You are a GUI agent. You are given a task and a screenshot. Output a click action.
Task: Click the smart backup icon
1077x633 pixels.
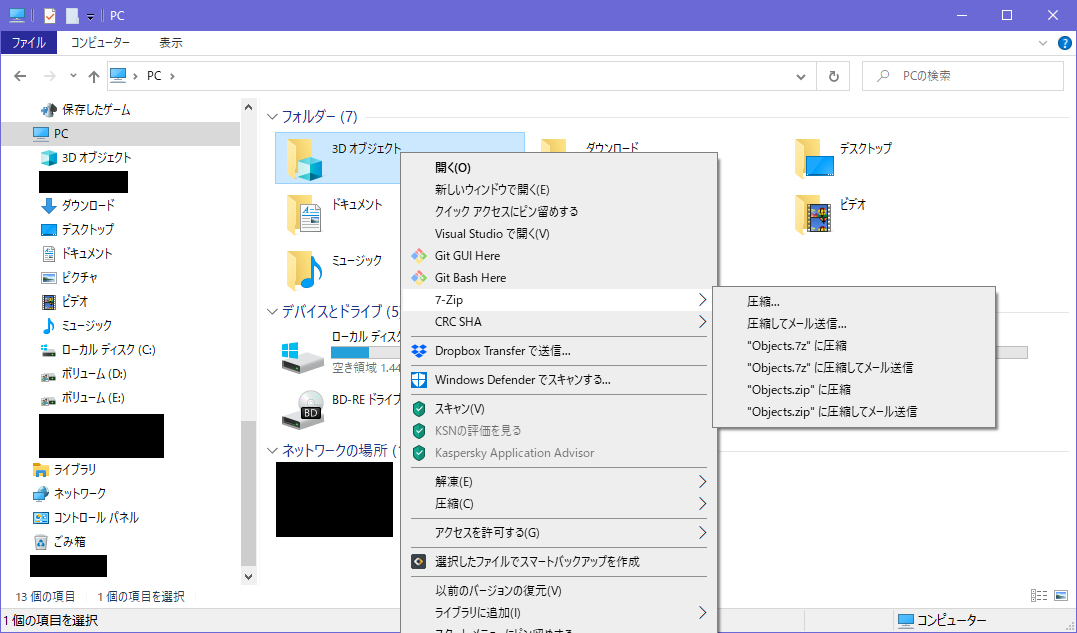(419, 562)
